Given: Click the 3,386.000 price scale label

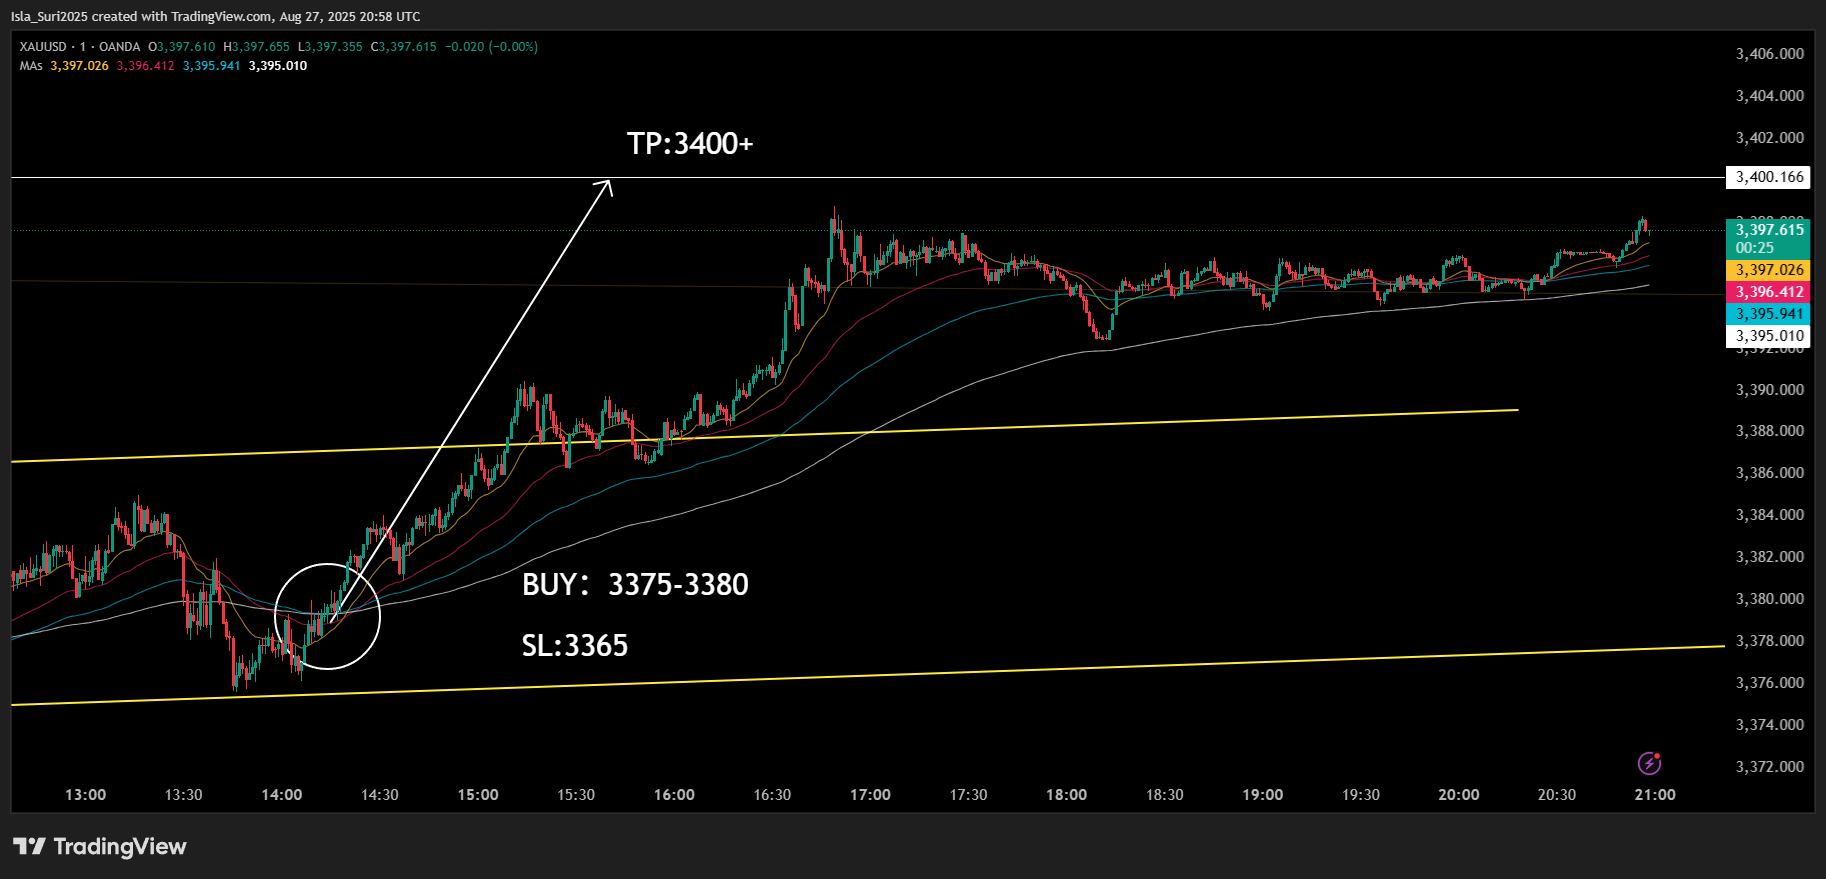Looking at the screenshot, I should click(1770, 473).
